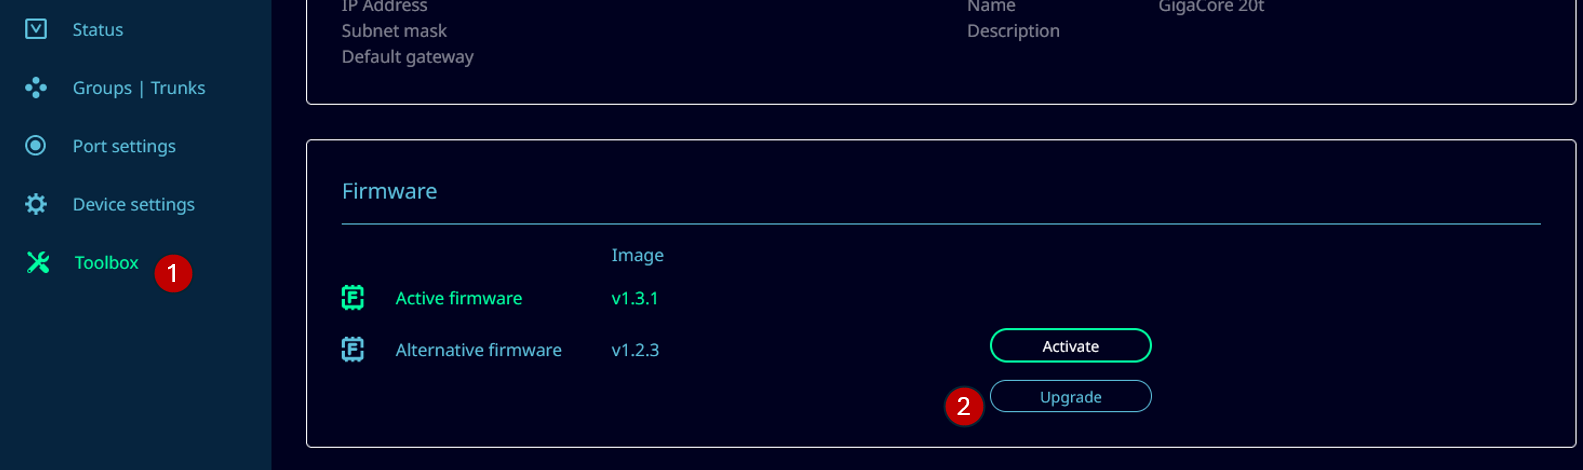Click the red annotation marker numbered 2
The width and height of the screenshot is (1583, 470).
coord(964,406)
